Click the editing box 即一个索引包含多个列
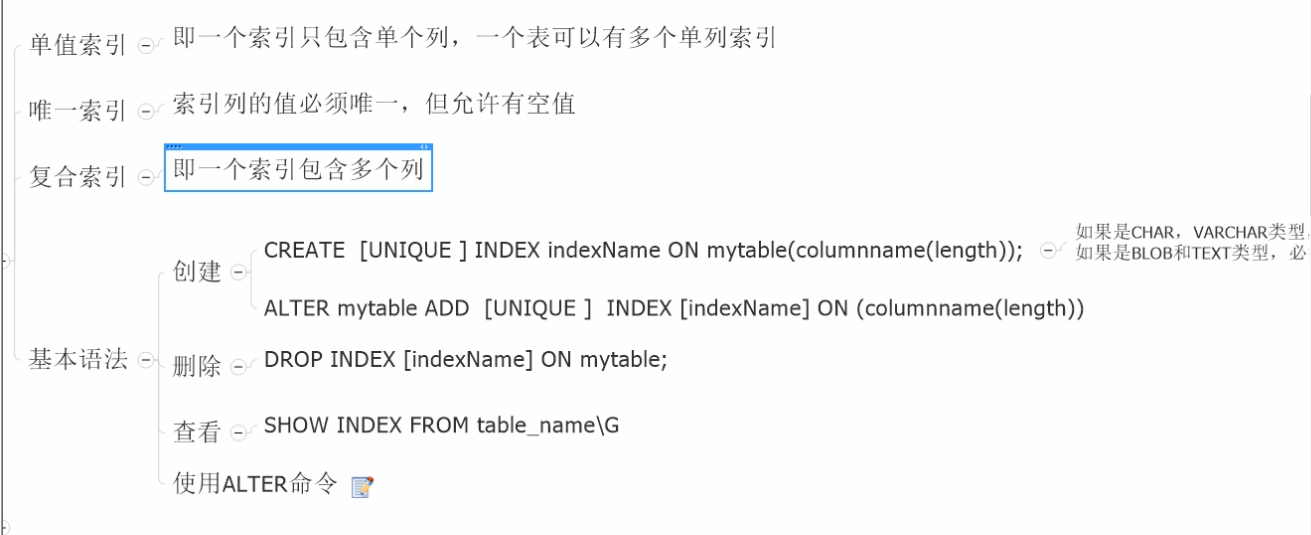This screenshot has height=535, width=1311. [x=298, y=170]
